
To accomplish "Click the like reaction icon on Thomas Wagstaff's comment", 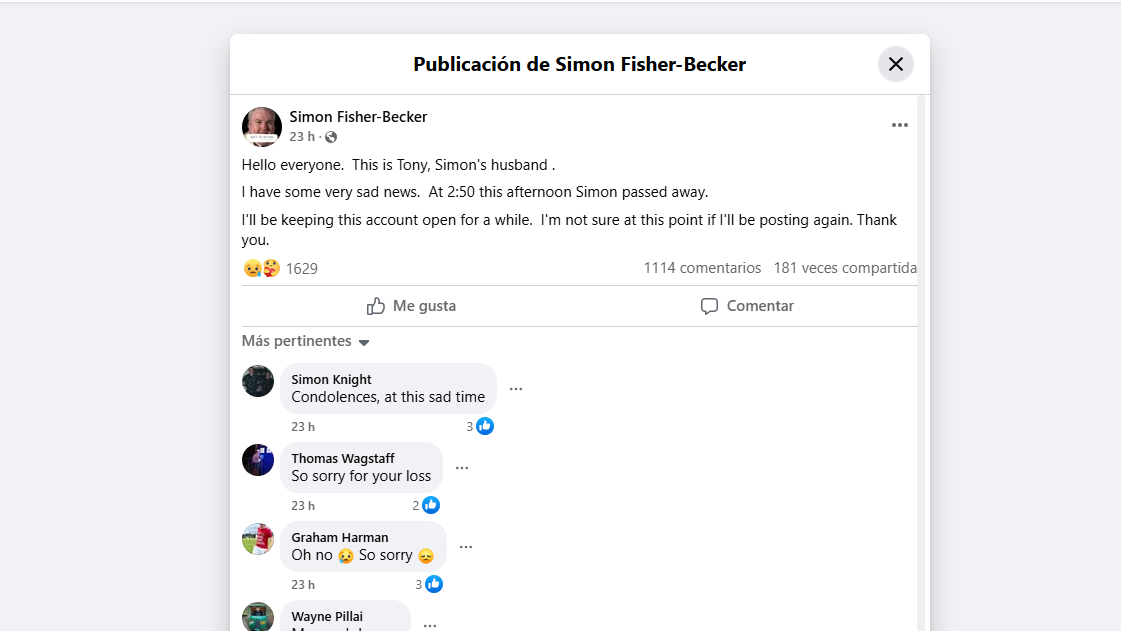I will [x=431, y=505].
